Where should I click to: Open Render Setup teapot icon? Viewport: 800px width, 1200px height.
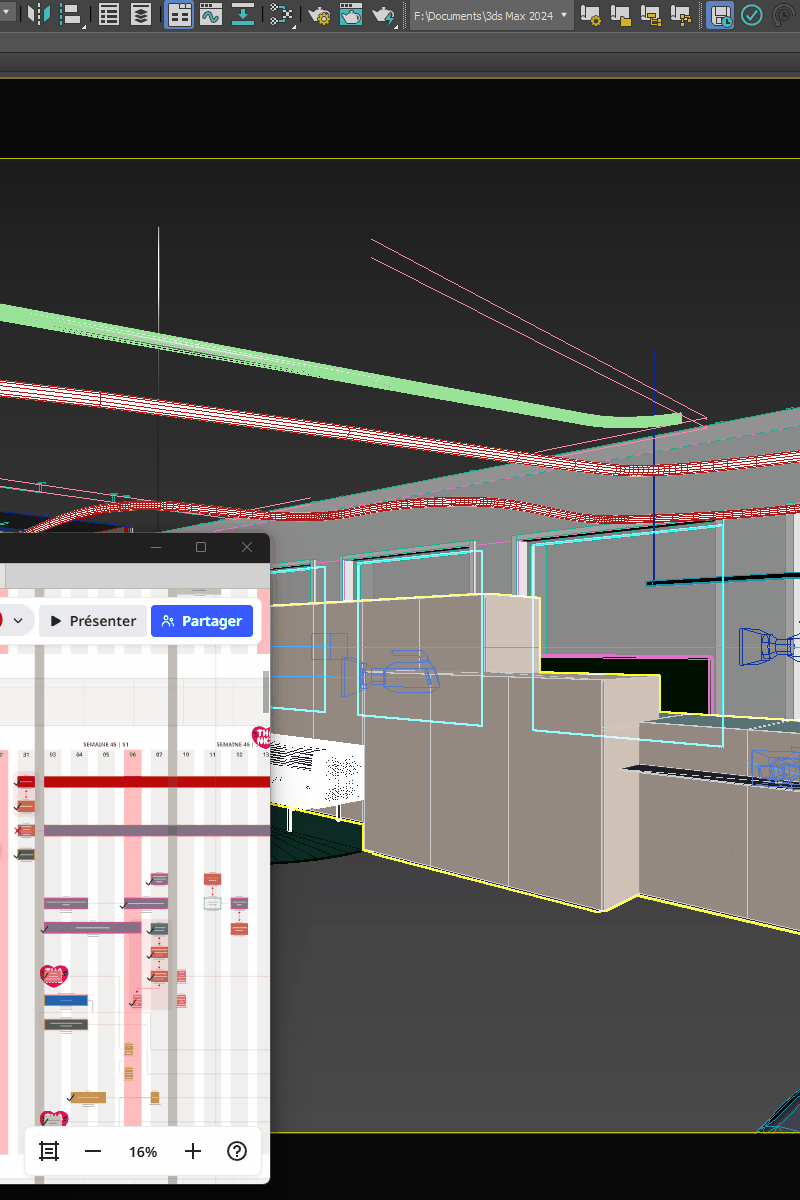tap(319, 15)
